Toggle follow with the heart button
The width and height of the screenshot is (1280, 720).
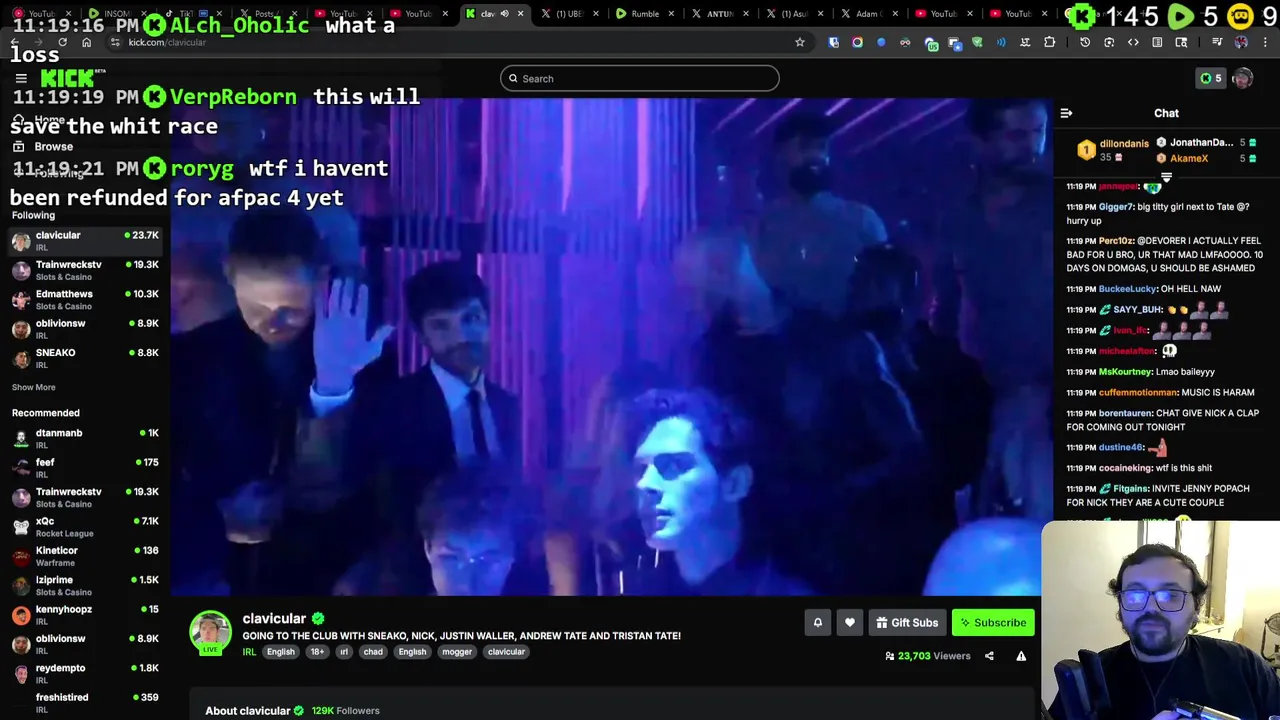pos(849,622)
